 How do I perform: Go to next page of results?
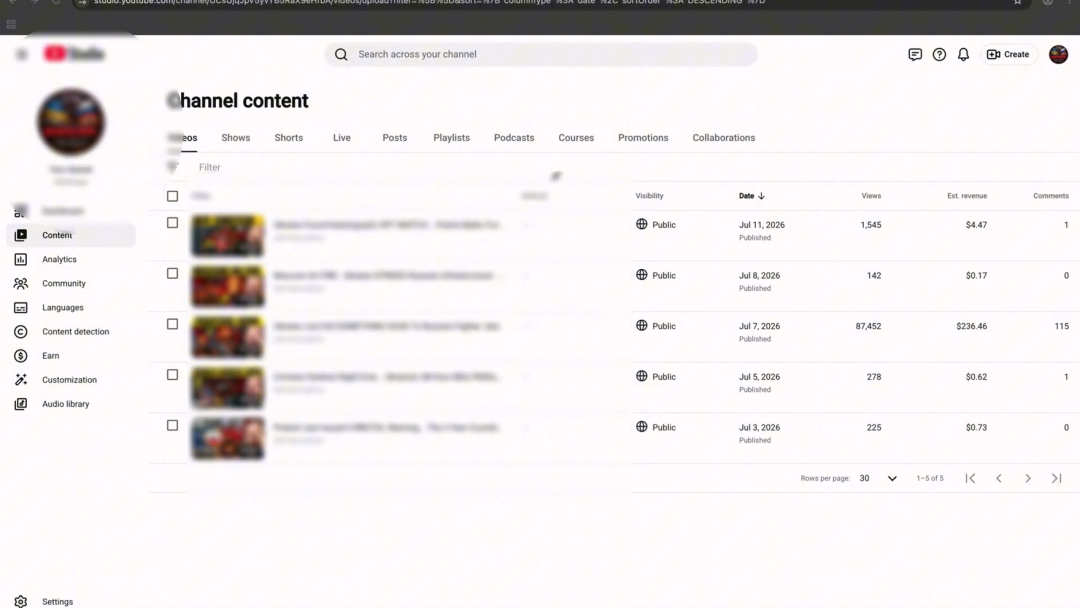1028,479
